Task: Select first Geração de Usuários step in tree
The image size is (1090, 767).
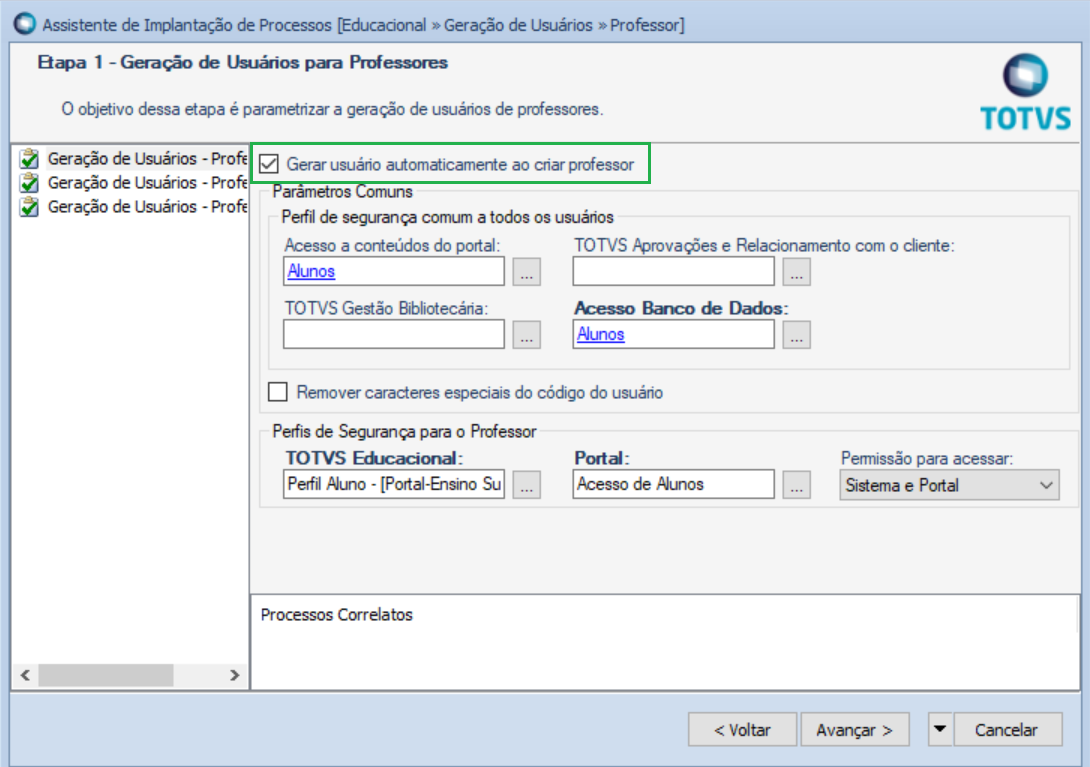Action: [147, 159]
